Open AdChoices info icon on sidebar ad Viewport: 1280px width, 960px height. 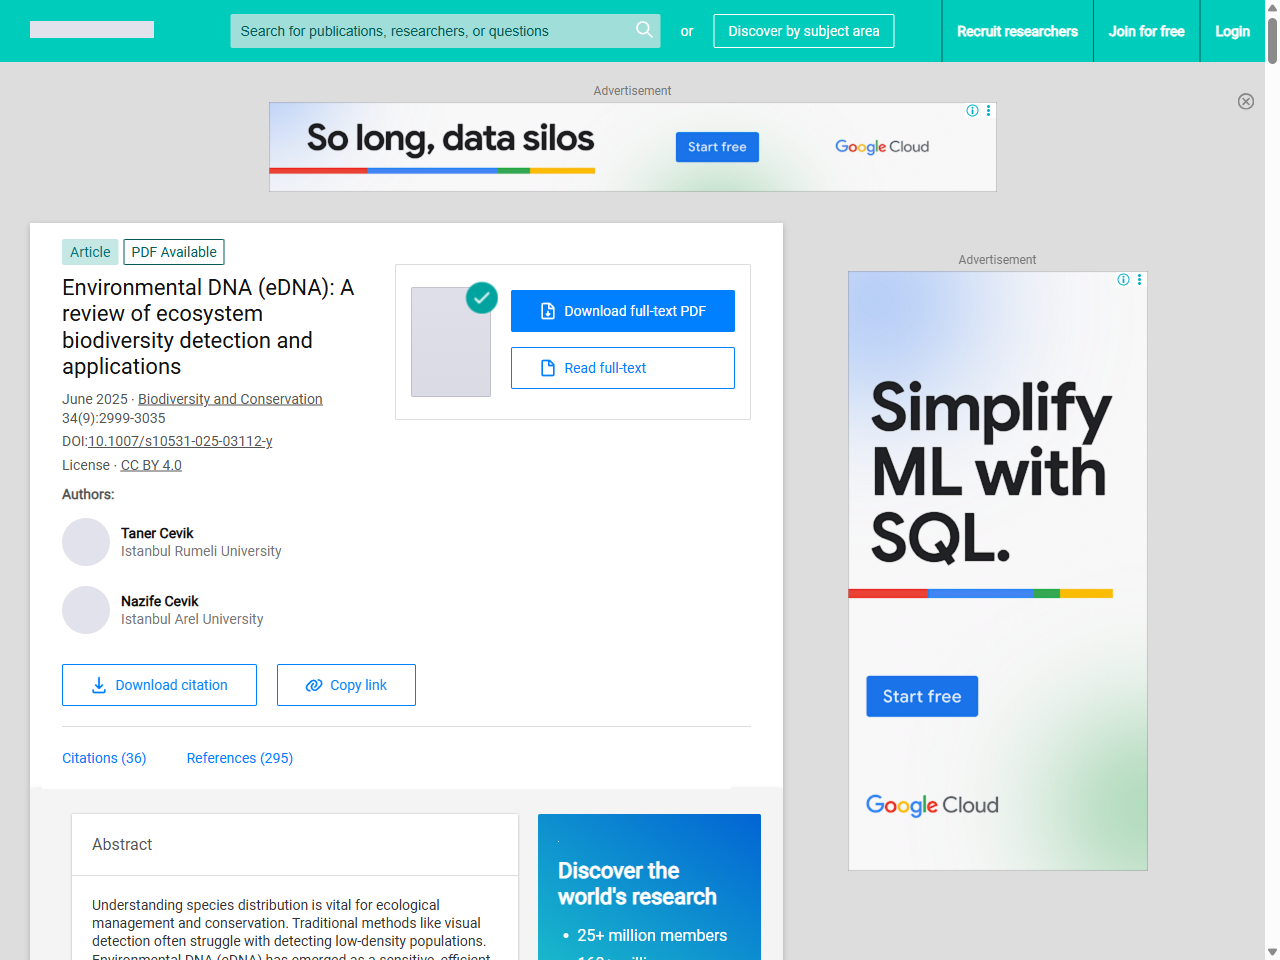point(1123,280)
